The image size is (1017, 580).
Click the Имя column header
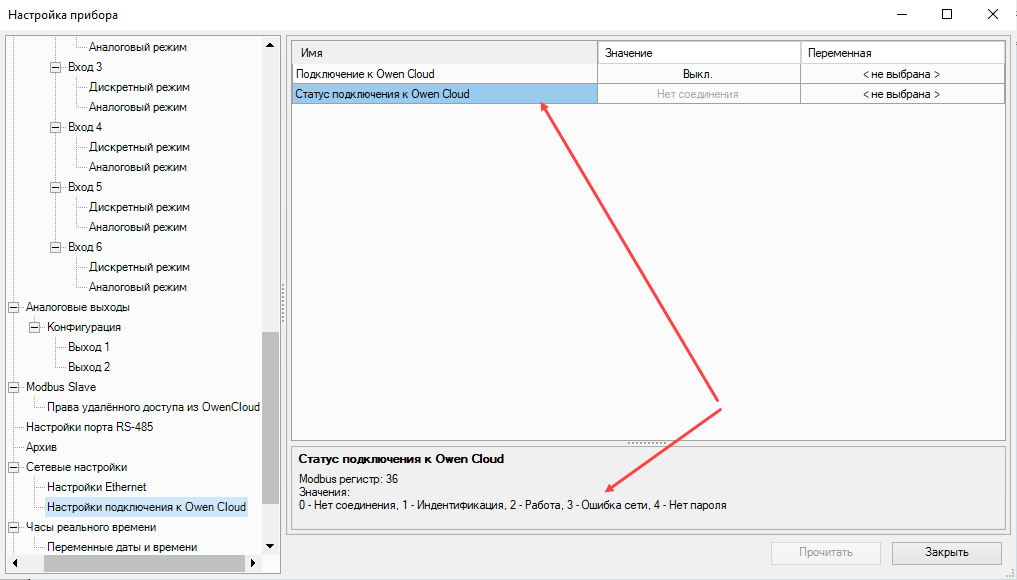[444, 52]
